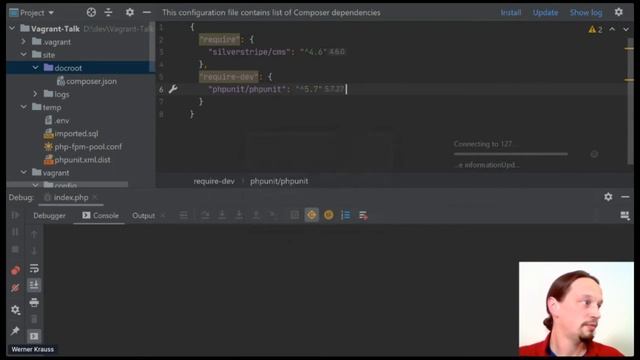Collapse the Vagrant-Talk root folder
The height and width of the screenshot is (360, 640).
click(x=12, y=28)
